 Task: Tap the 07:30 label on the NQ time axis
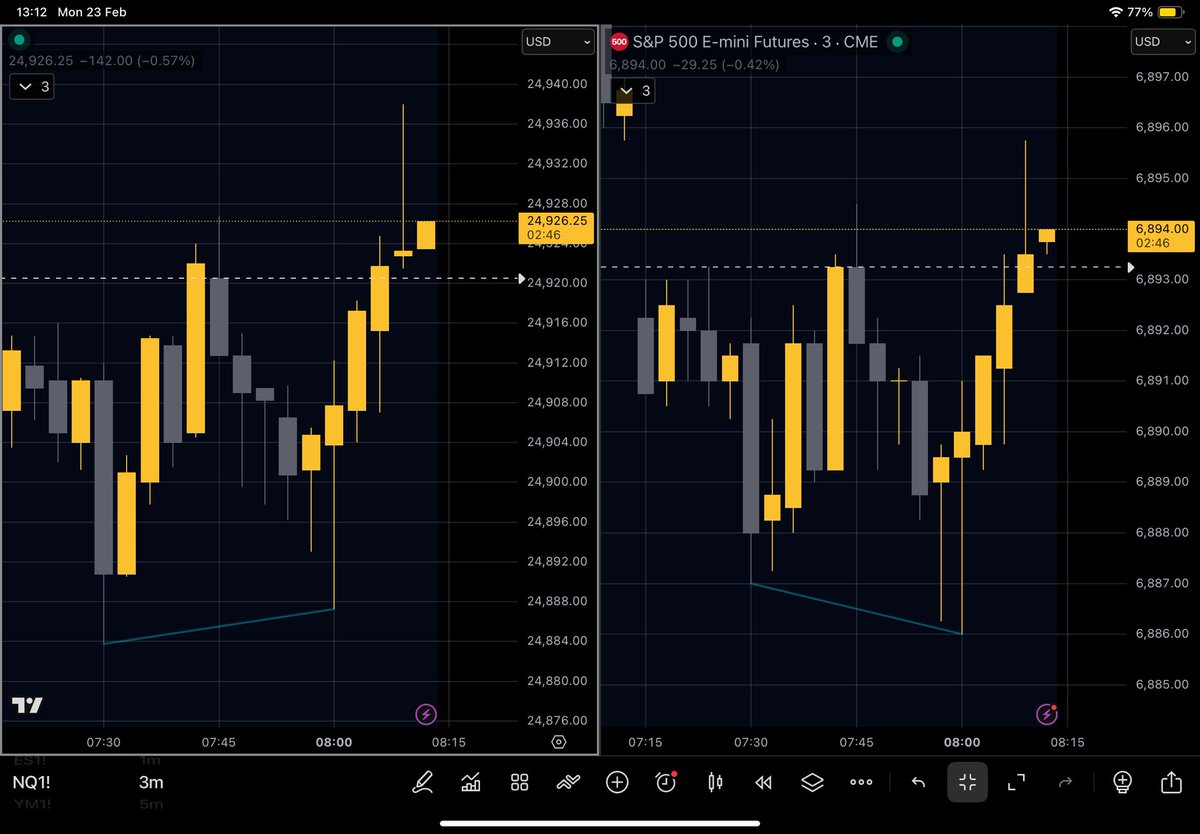click(x=104, y=742)
